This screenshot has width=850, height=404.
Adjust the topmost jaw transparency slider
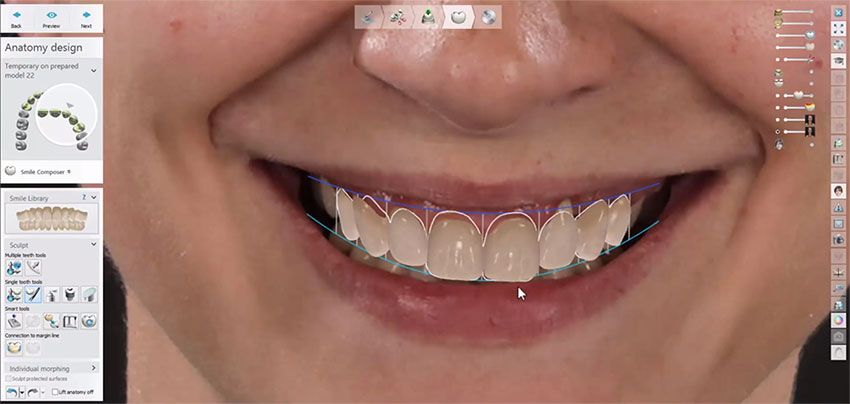pyautogui.click(x=796, y=11)
